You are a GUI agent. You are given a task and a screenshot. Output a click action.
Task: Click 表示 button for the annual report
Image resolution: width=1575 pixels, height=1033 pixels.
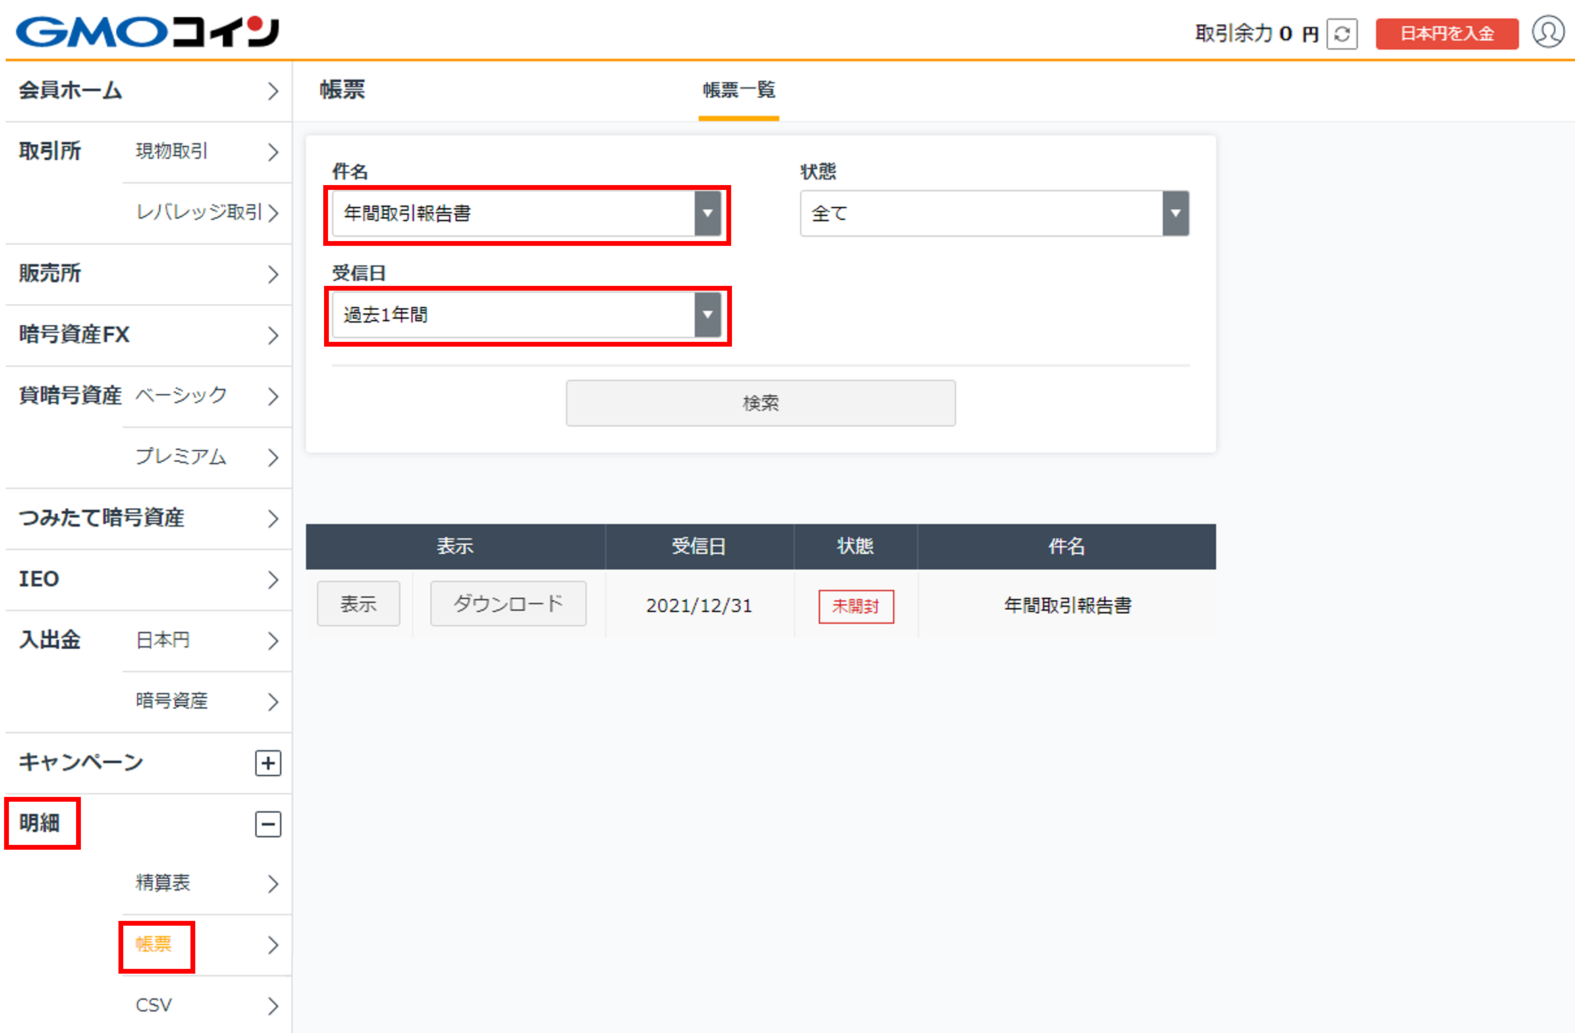358,604
